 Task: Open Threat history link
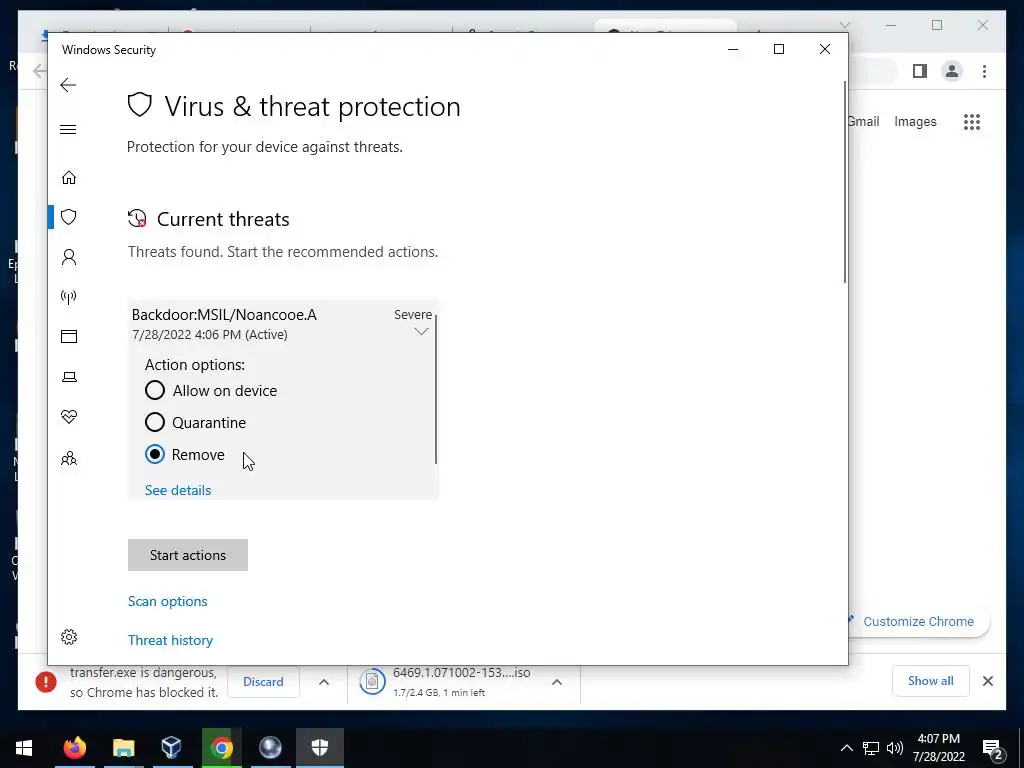coord(170,641)
